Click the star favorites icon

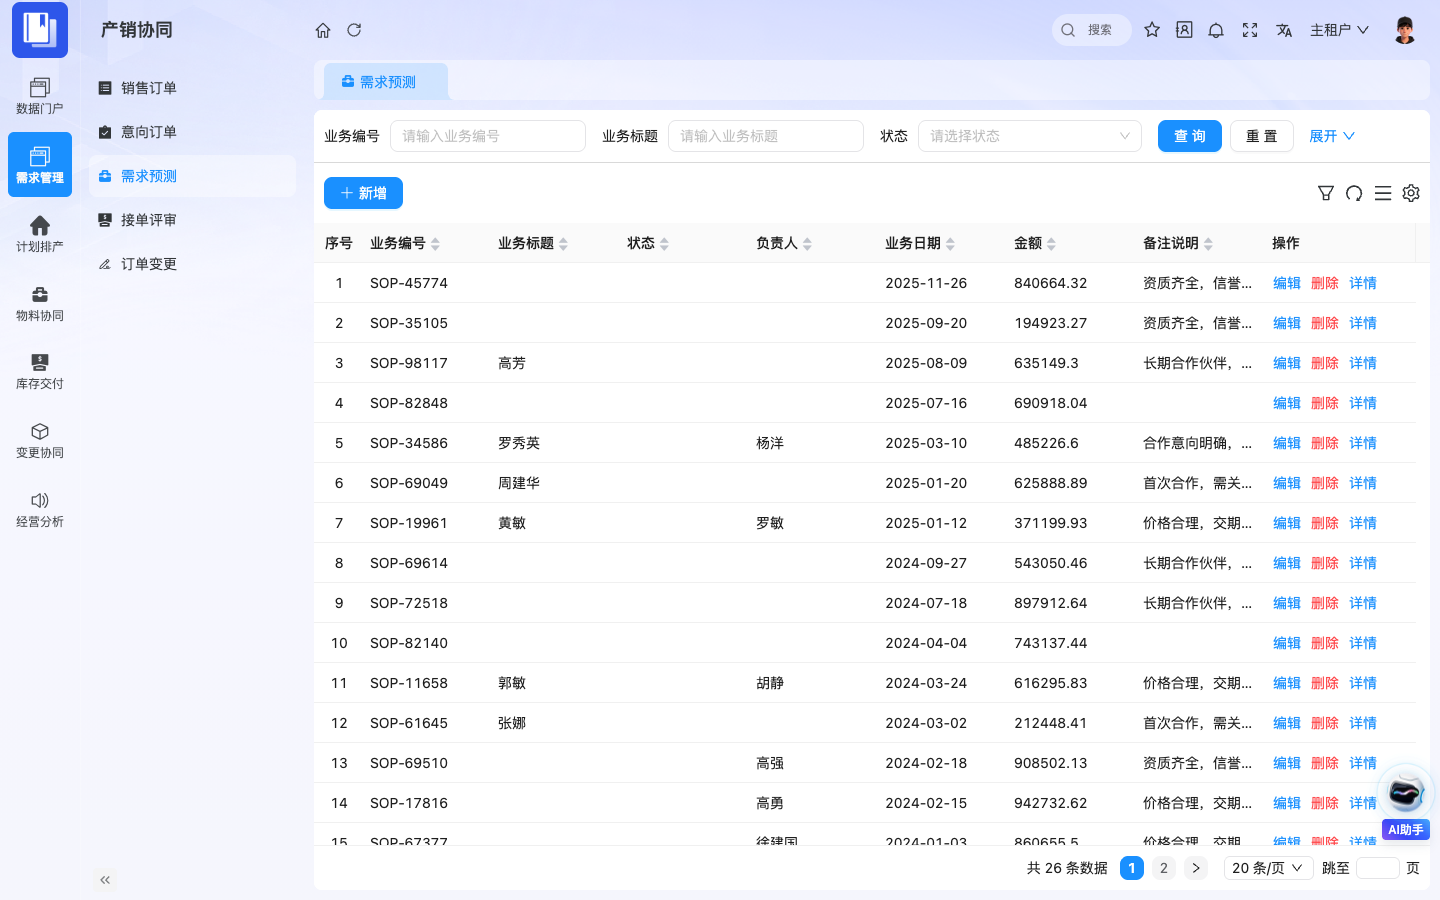point(1152,30)
